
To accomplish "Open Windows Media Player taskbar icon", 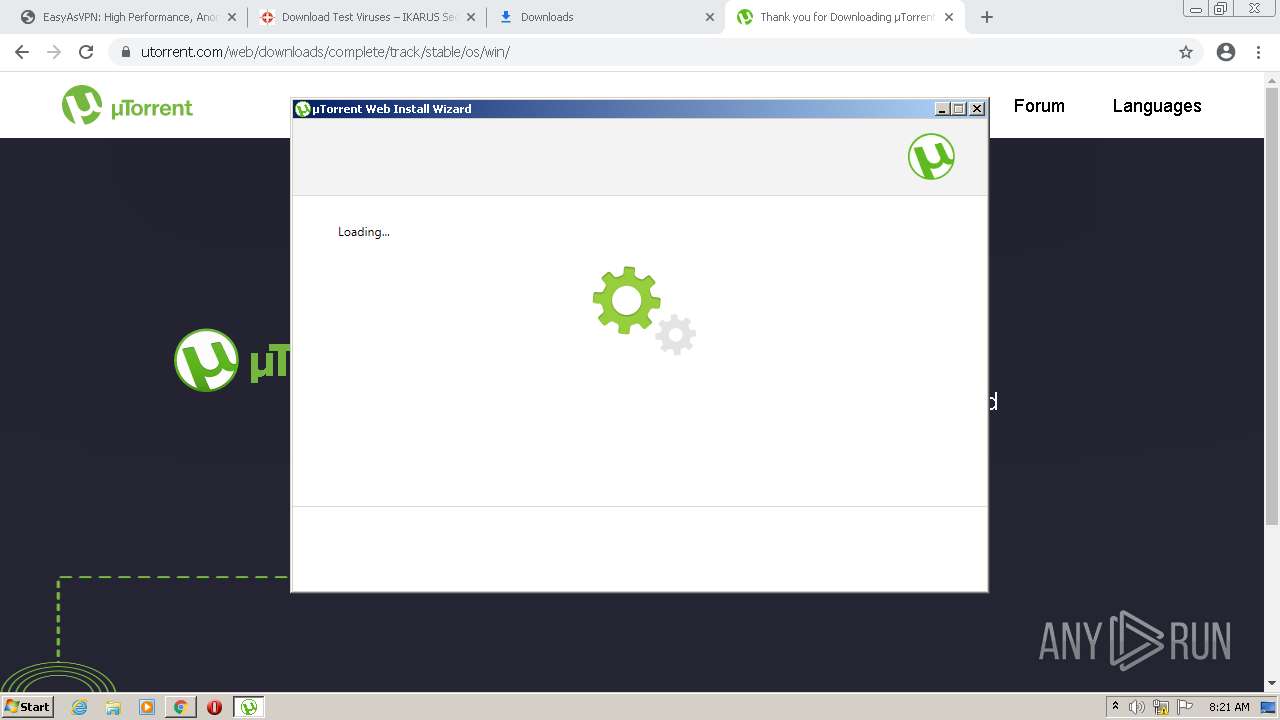I will (147, 707).
